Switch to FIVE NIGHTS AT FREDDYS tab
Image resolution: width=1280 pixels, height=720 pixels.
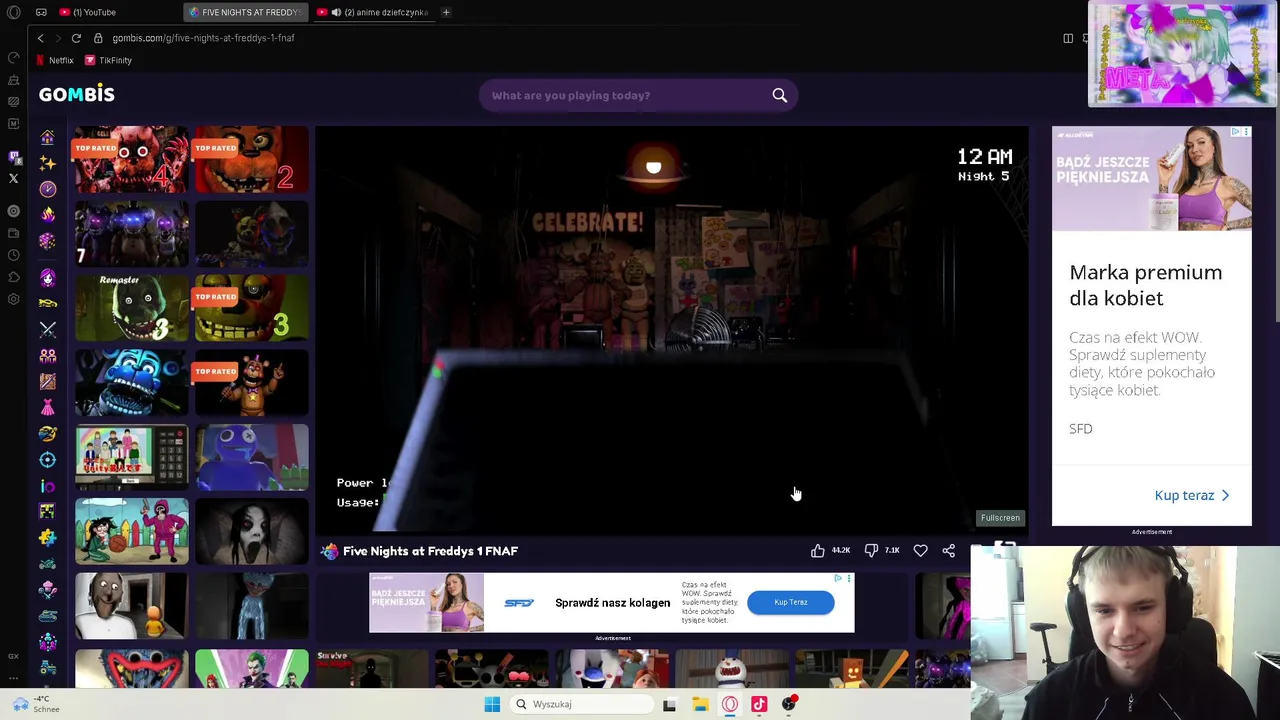tap(245, 12)
